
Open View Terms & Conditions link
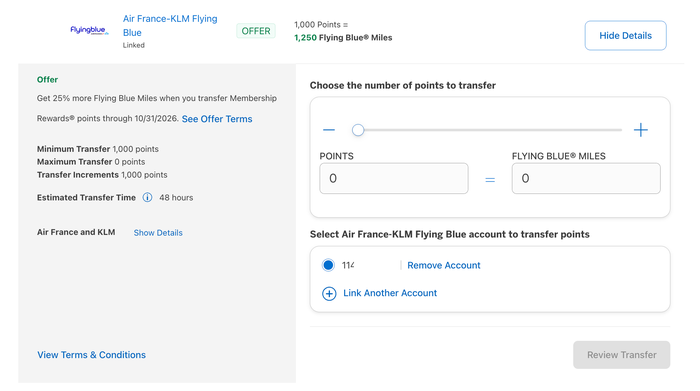(x=92, y=355)
